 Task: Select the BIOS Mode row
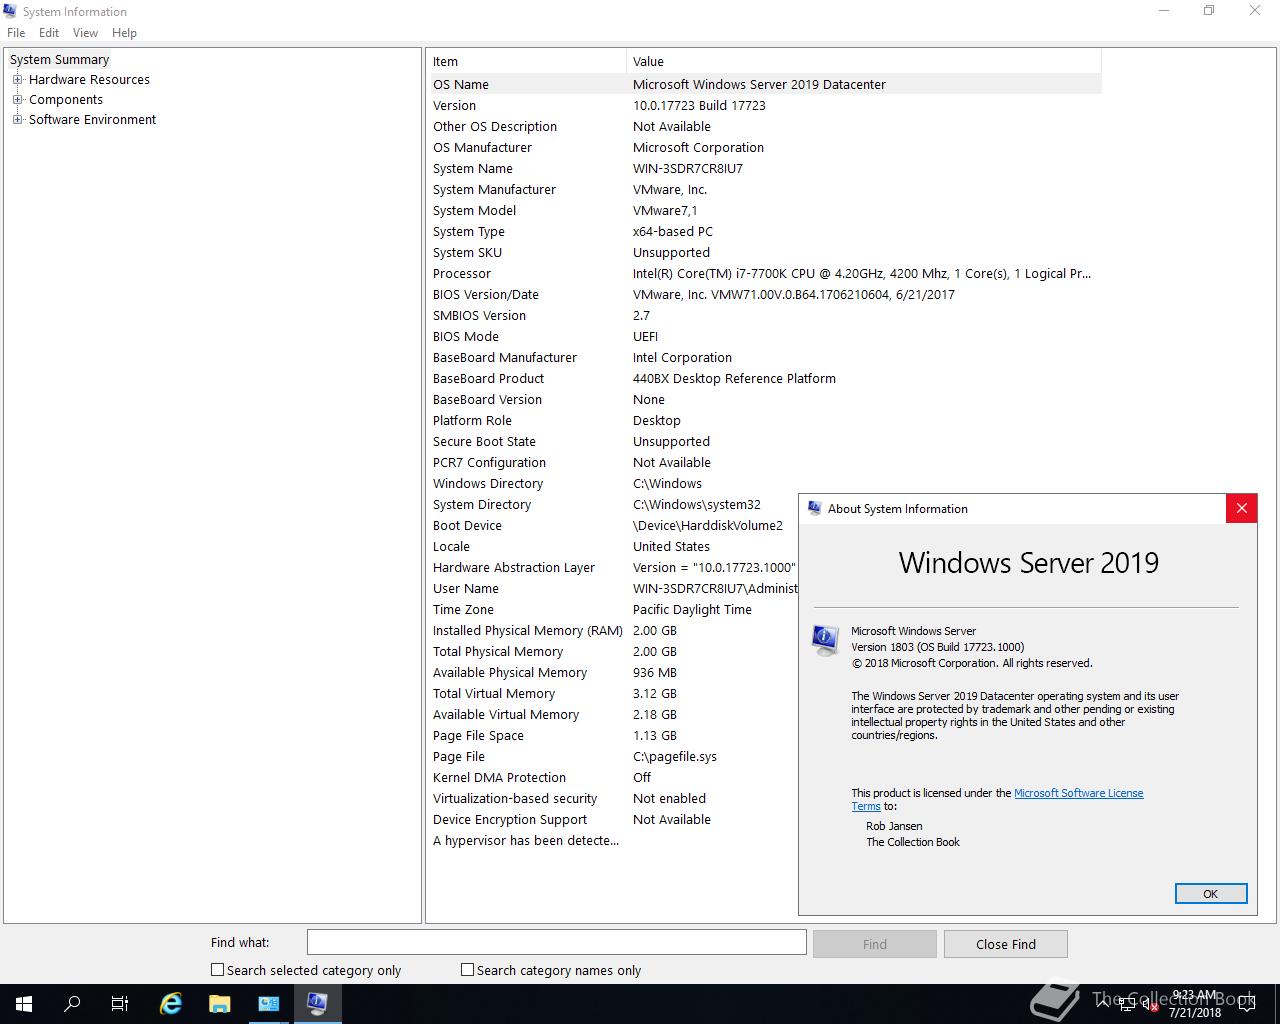(765, 336)
